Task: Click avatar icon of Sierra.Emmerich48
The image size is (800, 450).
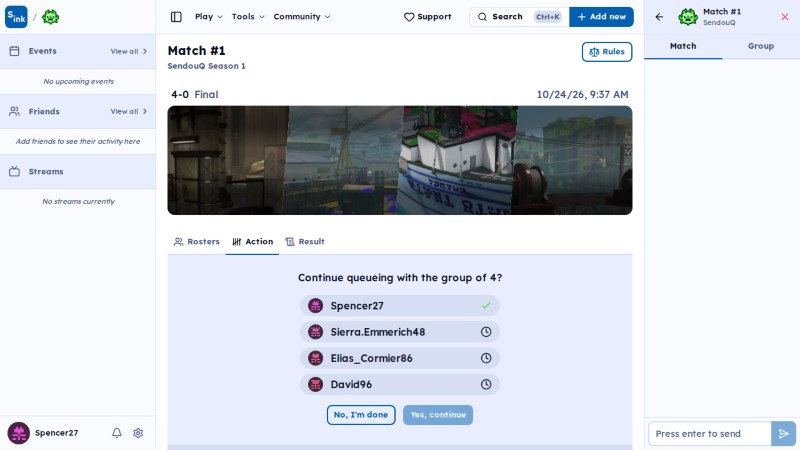Action: point(315,332)
